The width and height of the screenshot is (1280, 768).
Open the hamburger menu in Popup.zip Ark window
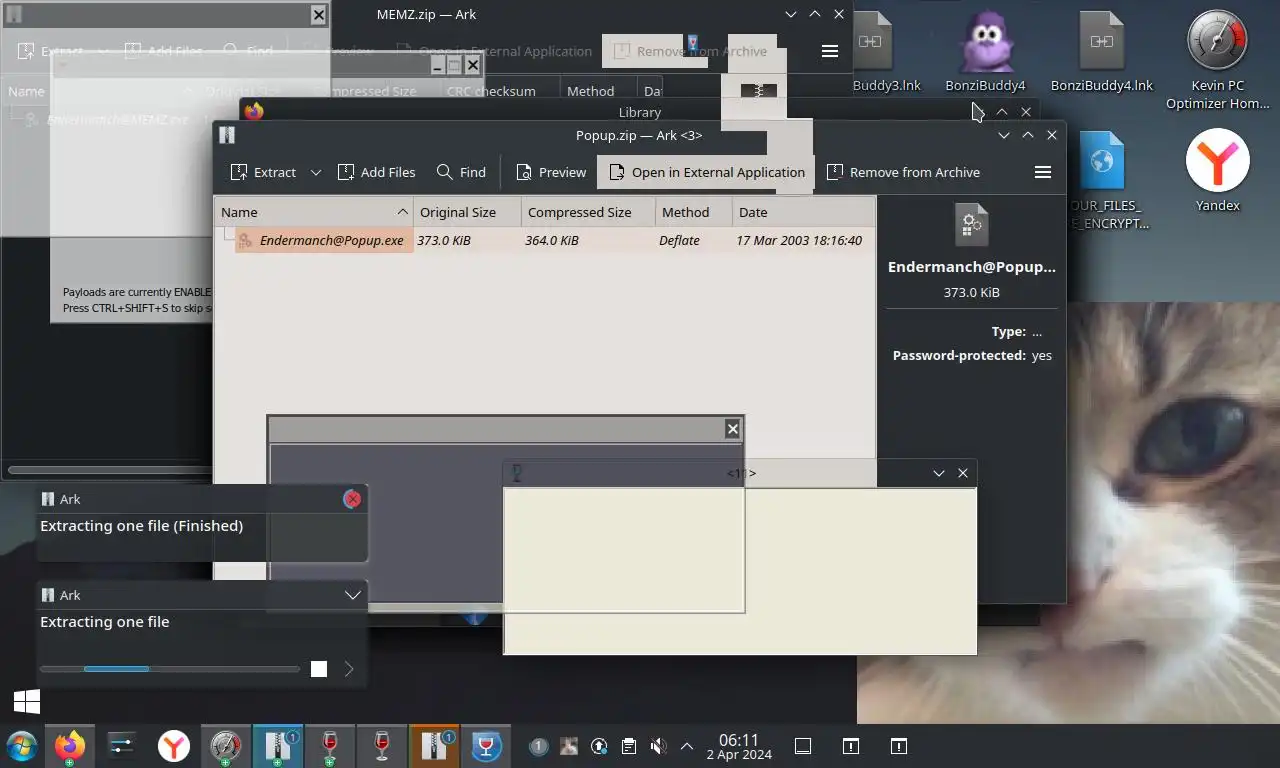[x=1043, y=172]
